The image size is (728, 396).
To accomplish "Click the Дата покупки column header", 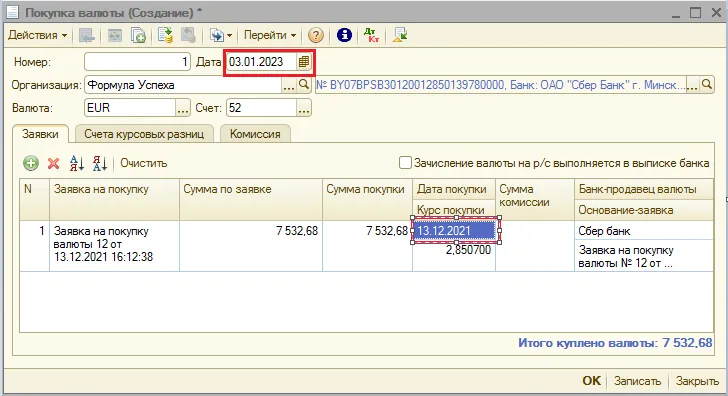I will (454, 189).
